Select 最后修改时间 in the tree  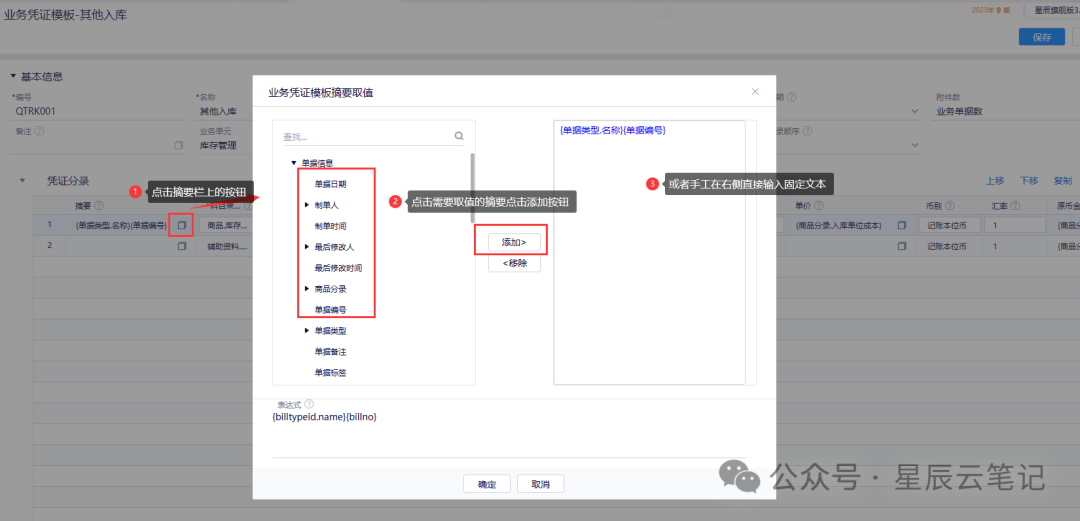coord(338,267)
